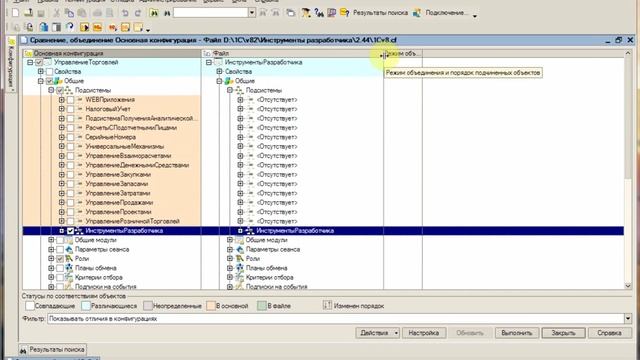This screenshot has width=640, height=360.
Task: Click the Выполнить button
Action: coord(517,333)
